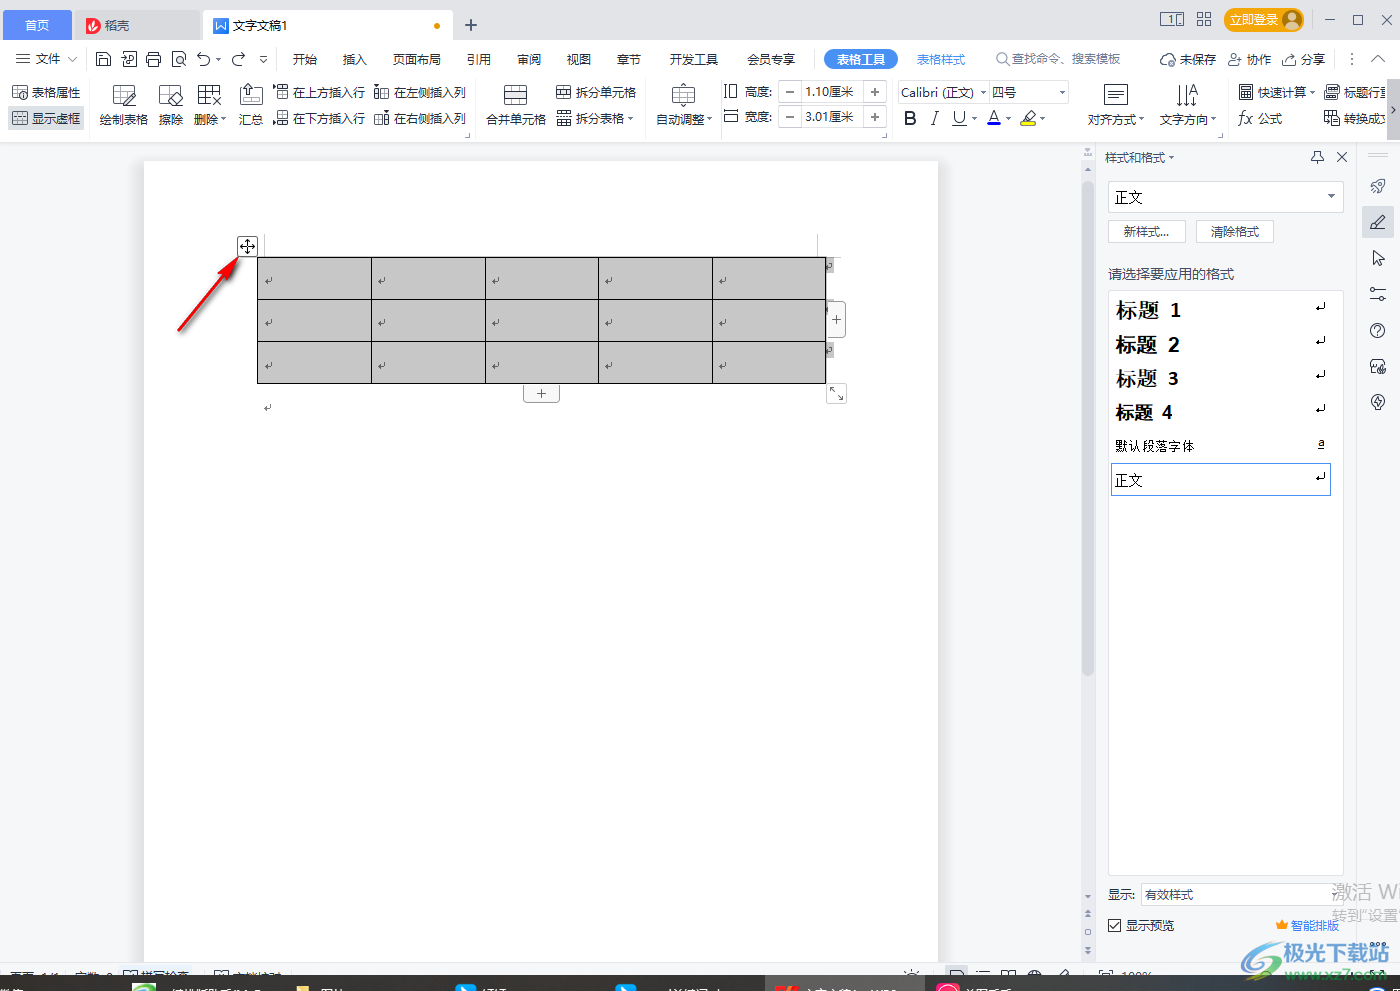Toggle underline formatting
The image size is (1400, 991).
959,118
